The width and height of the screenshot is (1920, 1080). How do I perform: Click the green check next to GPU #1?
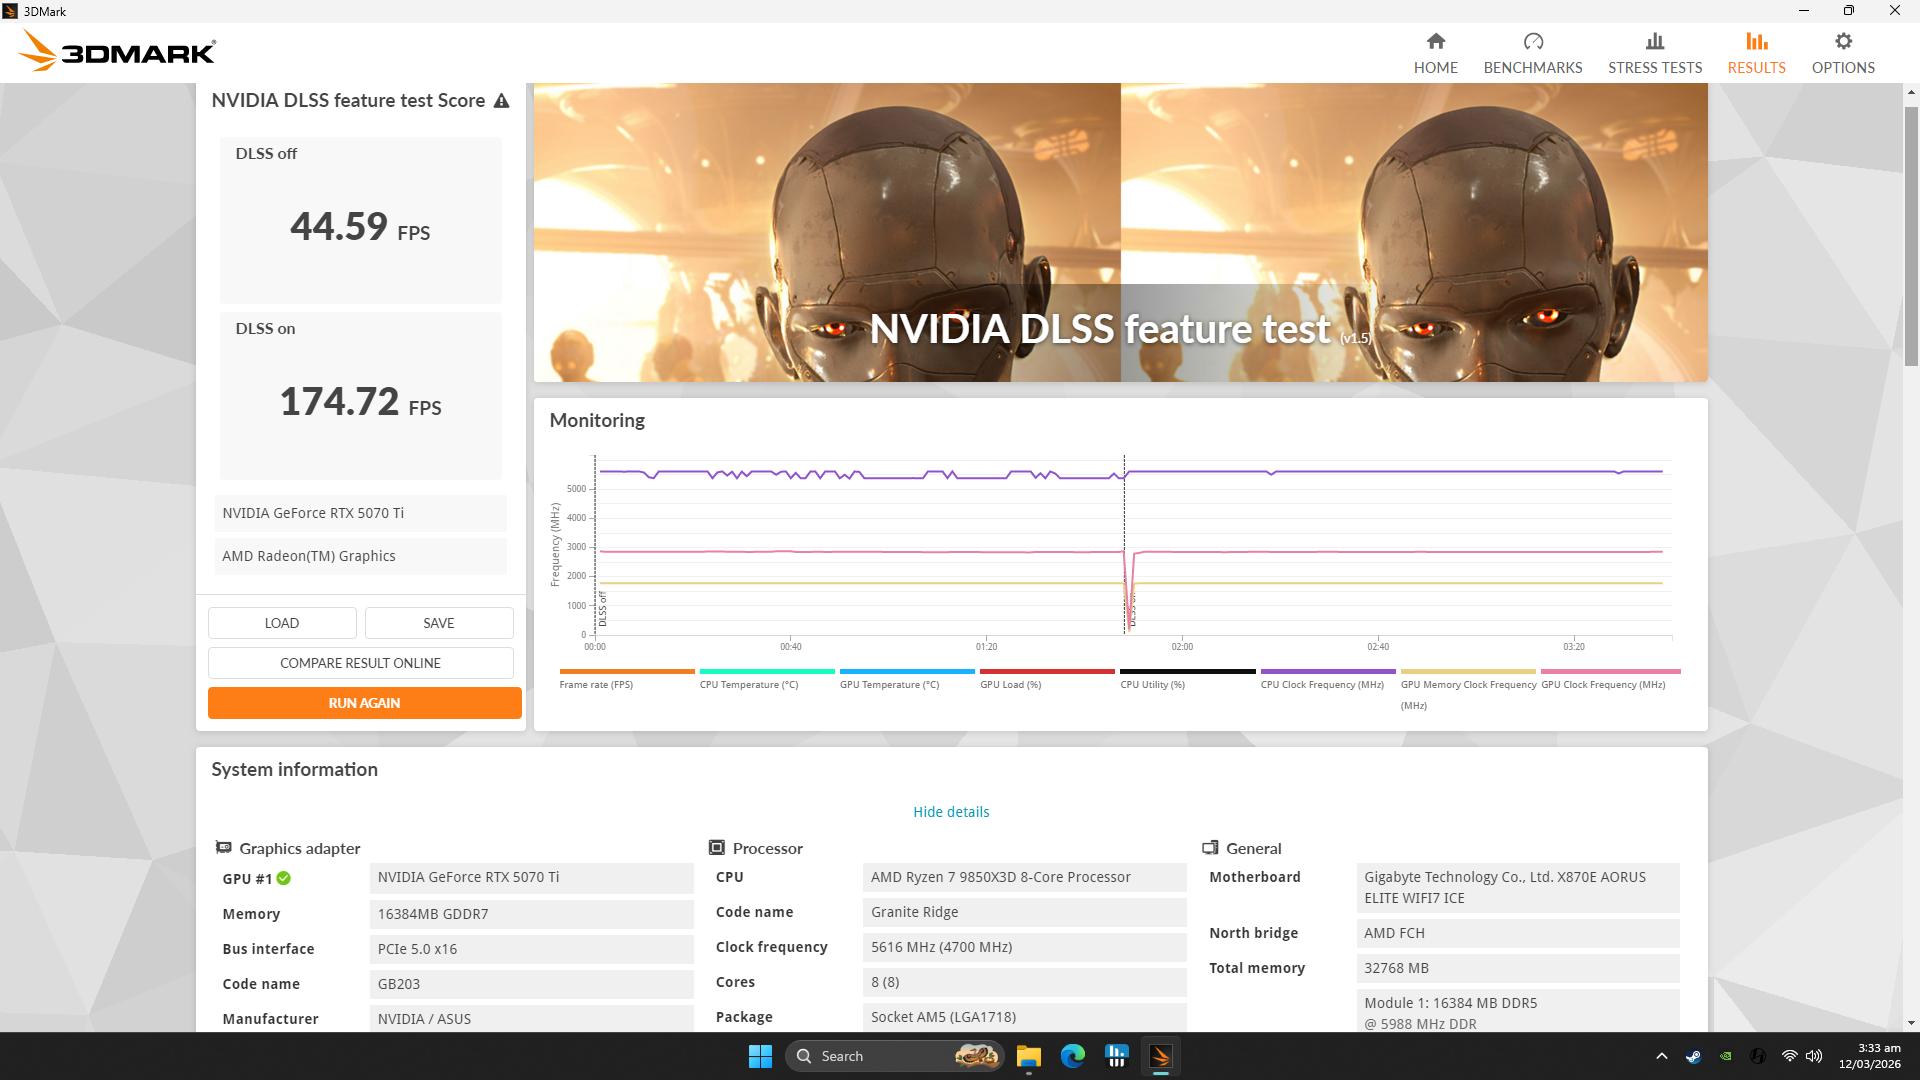coord(284,878)
